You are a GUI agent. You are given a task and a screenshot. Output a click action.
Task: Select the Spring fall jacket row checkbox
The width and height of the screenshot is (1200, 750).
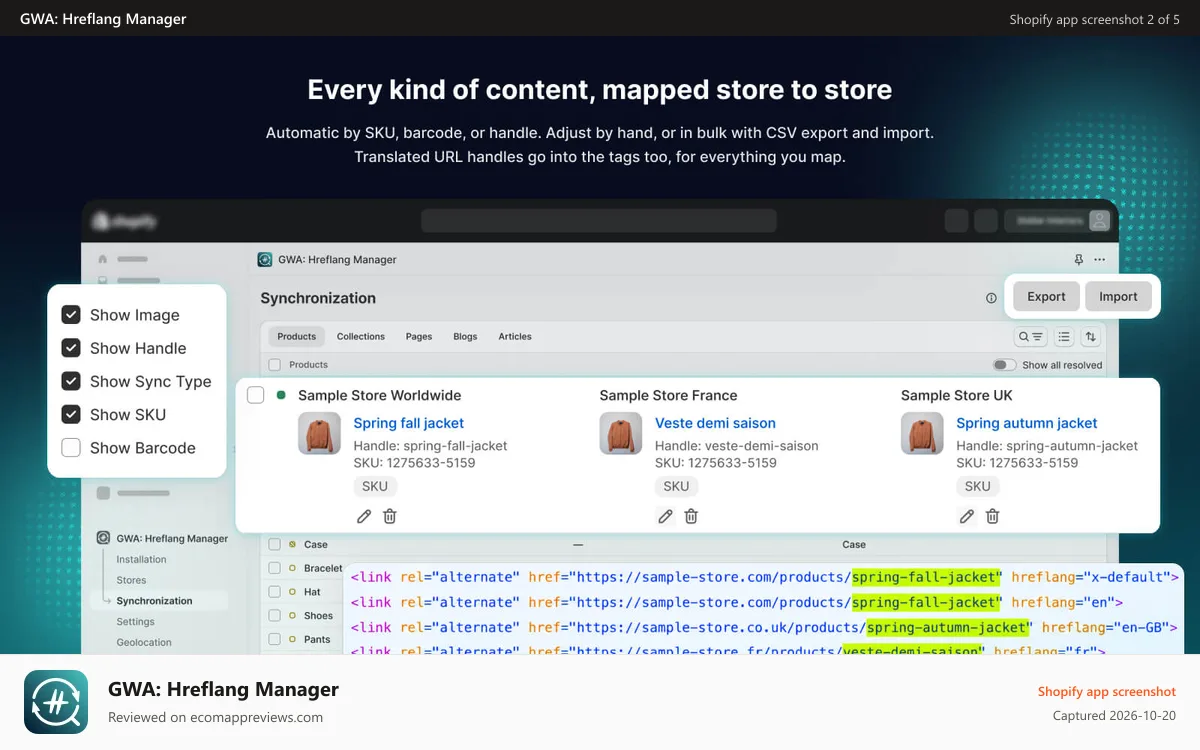(x=256, y=395)
